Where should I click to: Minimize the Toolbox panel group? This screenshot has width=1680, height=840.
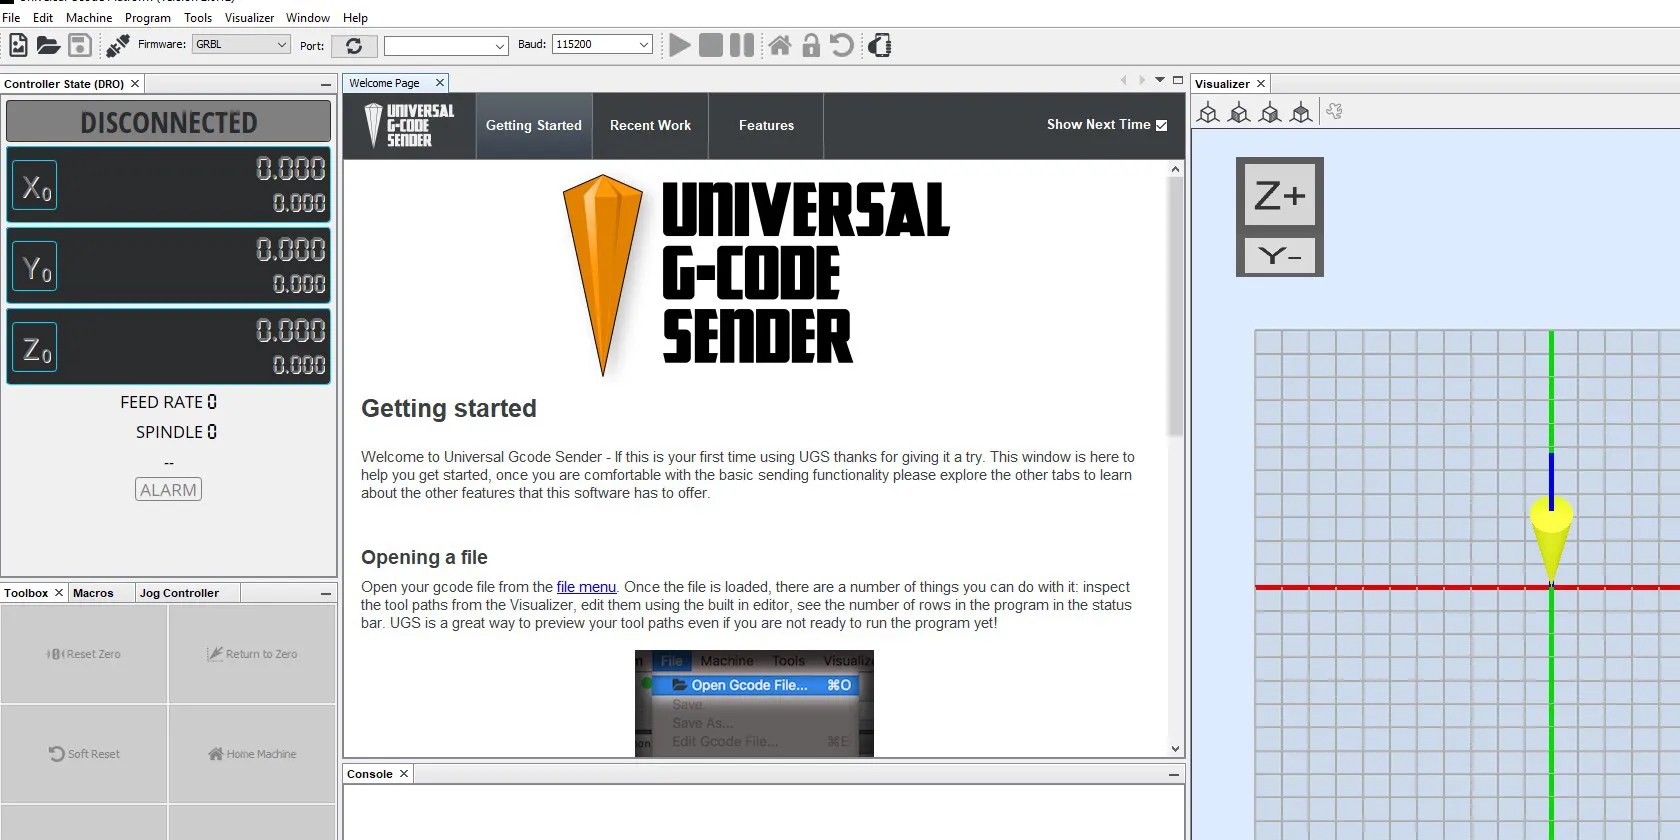326,593
